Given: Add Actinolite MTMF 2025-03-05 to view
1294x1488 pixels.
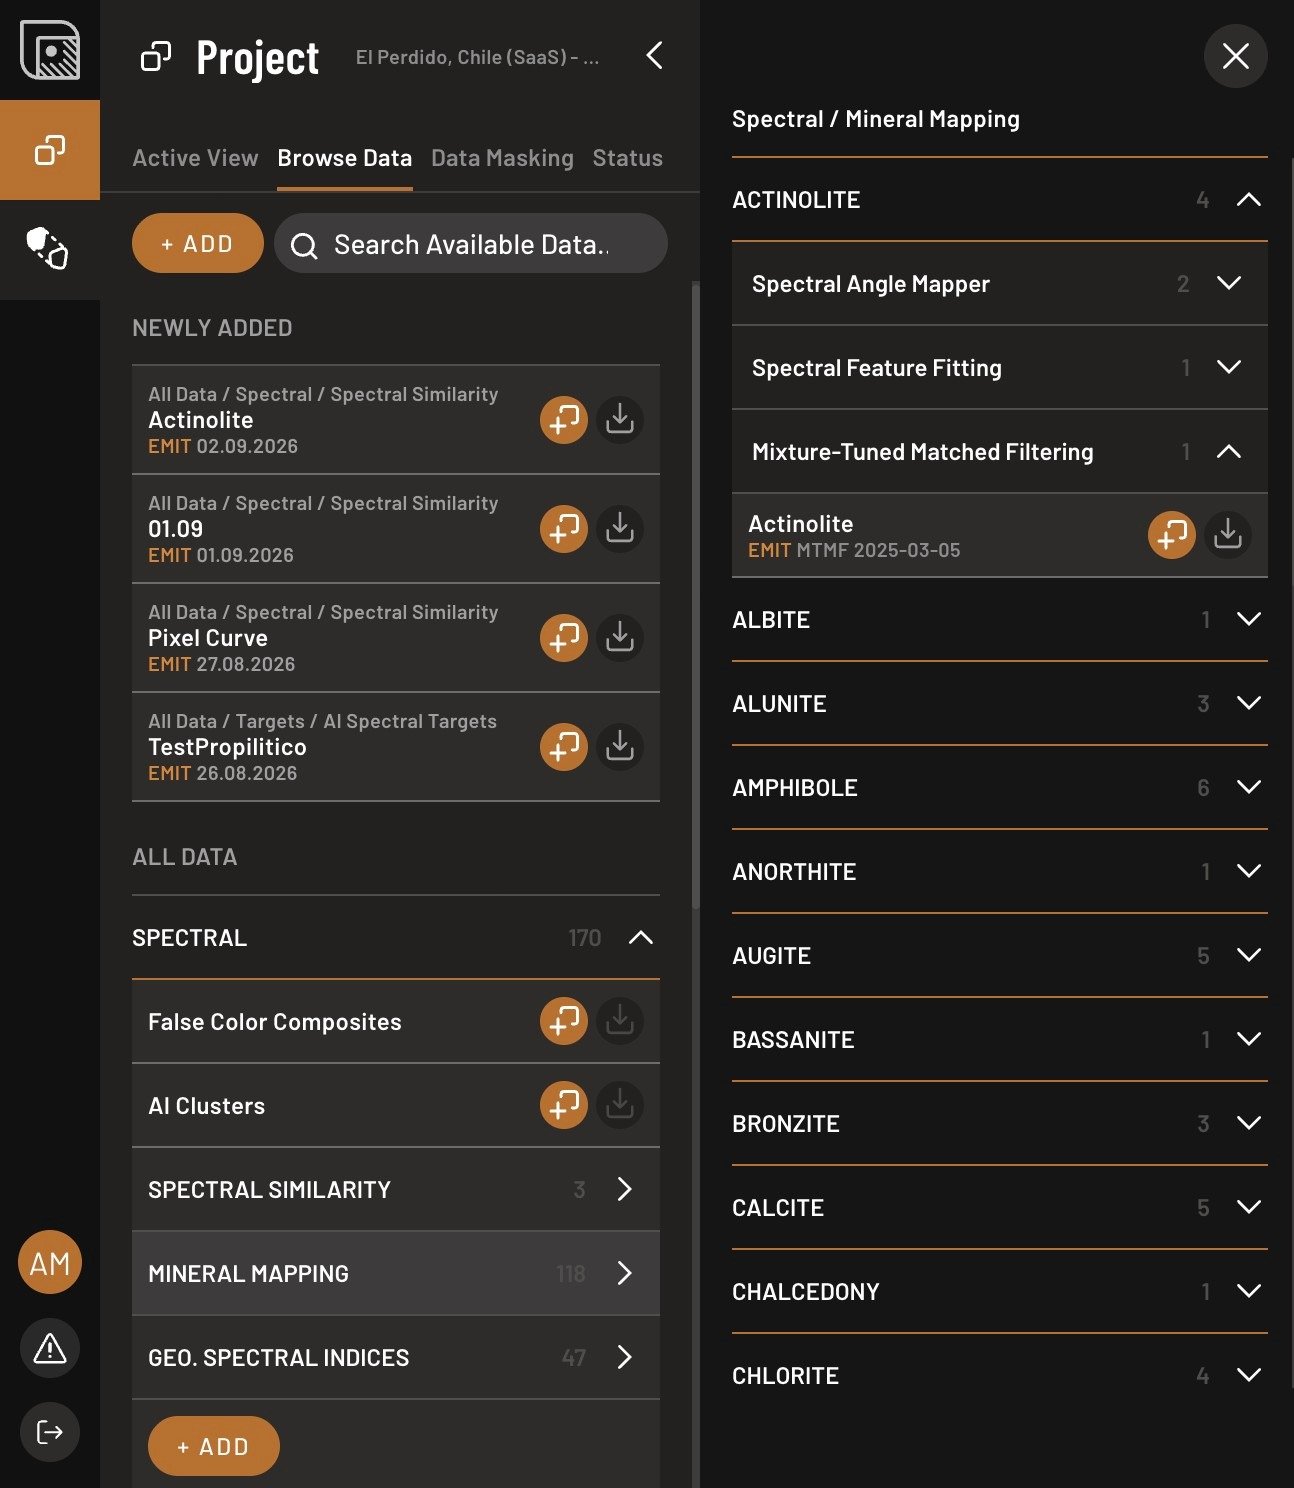Looking at the screenshot, I should [1172, 535].
